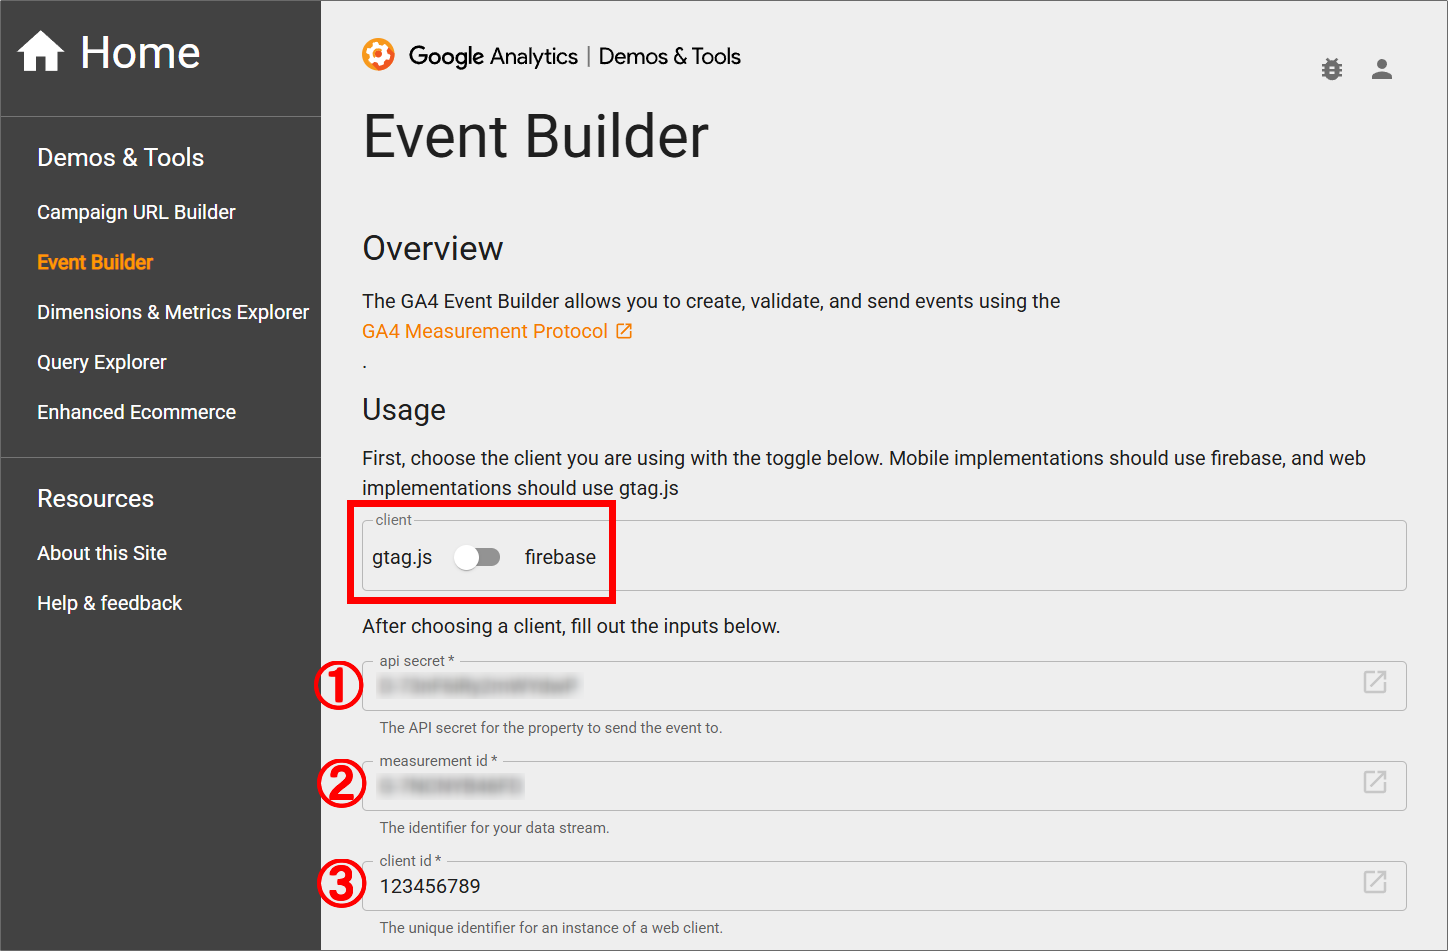Select the Event Builder sidebar item
Image resolution: width=1448 pixels, height=951 pixels.
95,262
